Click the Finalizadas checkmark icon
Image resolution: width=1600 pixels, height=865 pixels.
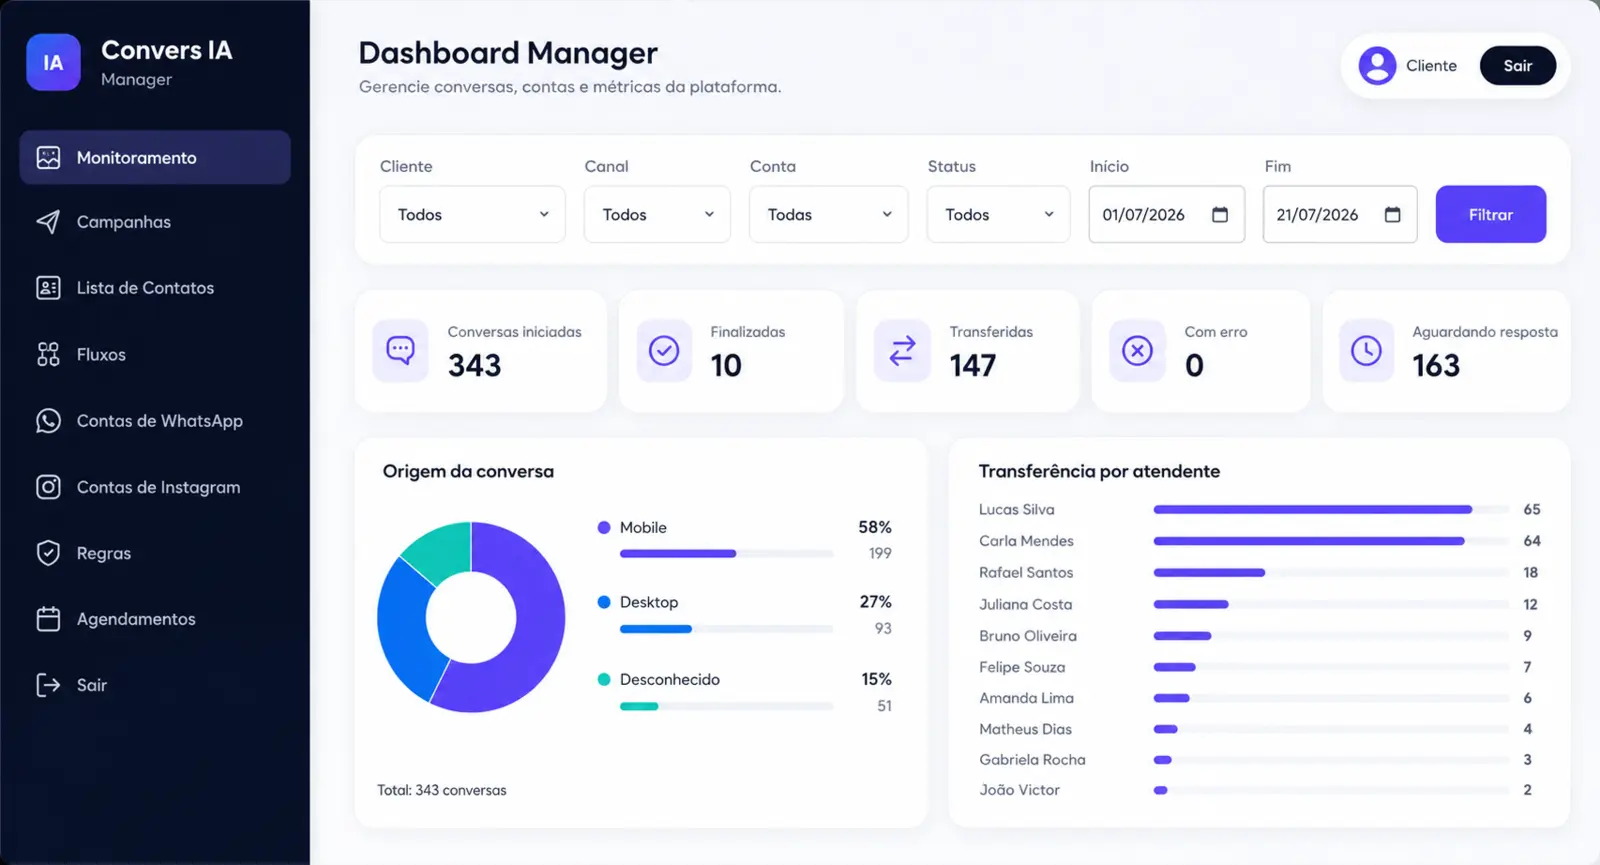[x=664, y=350]
